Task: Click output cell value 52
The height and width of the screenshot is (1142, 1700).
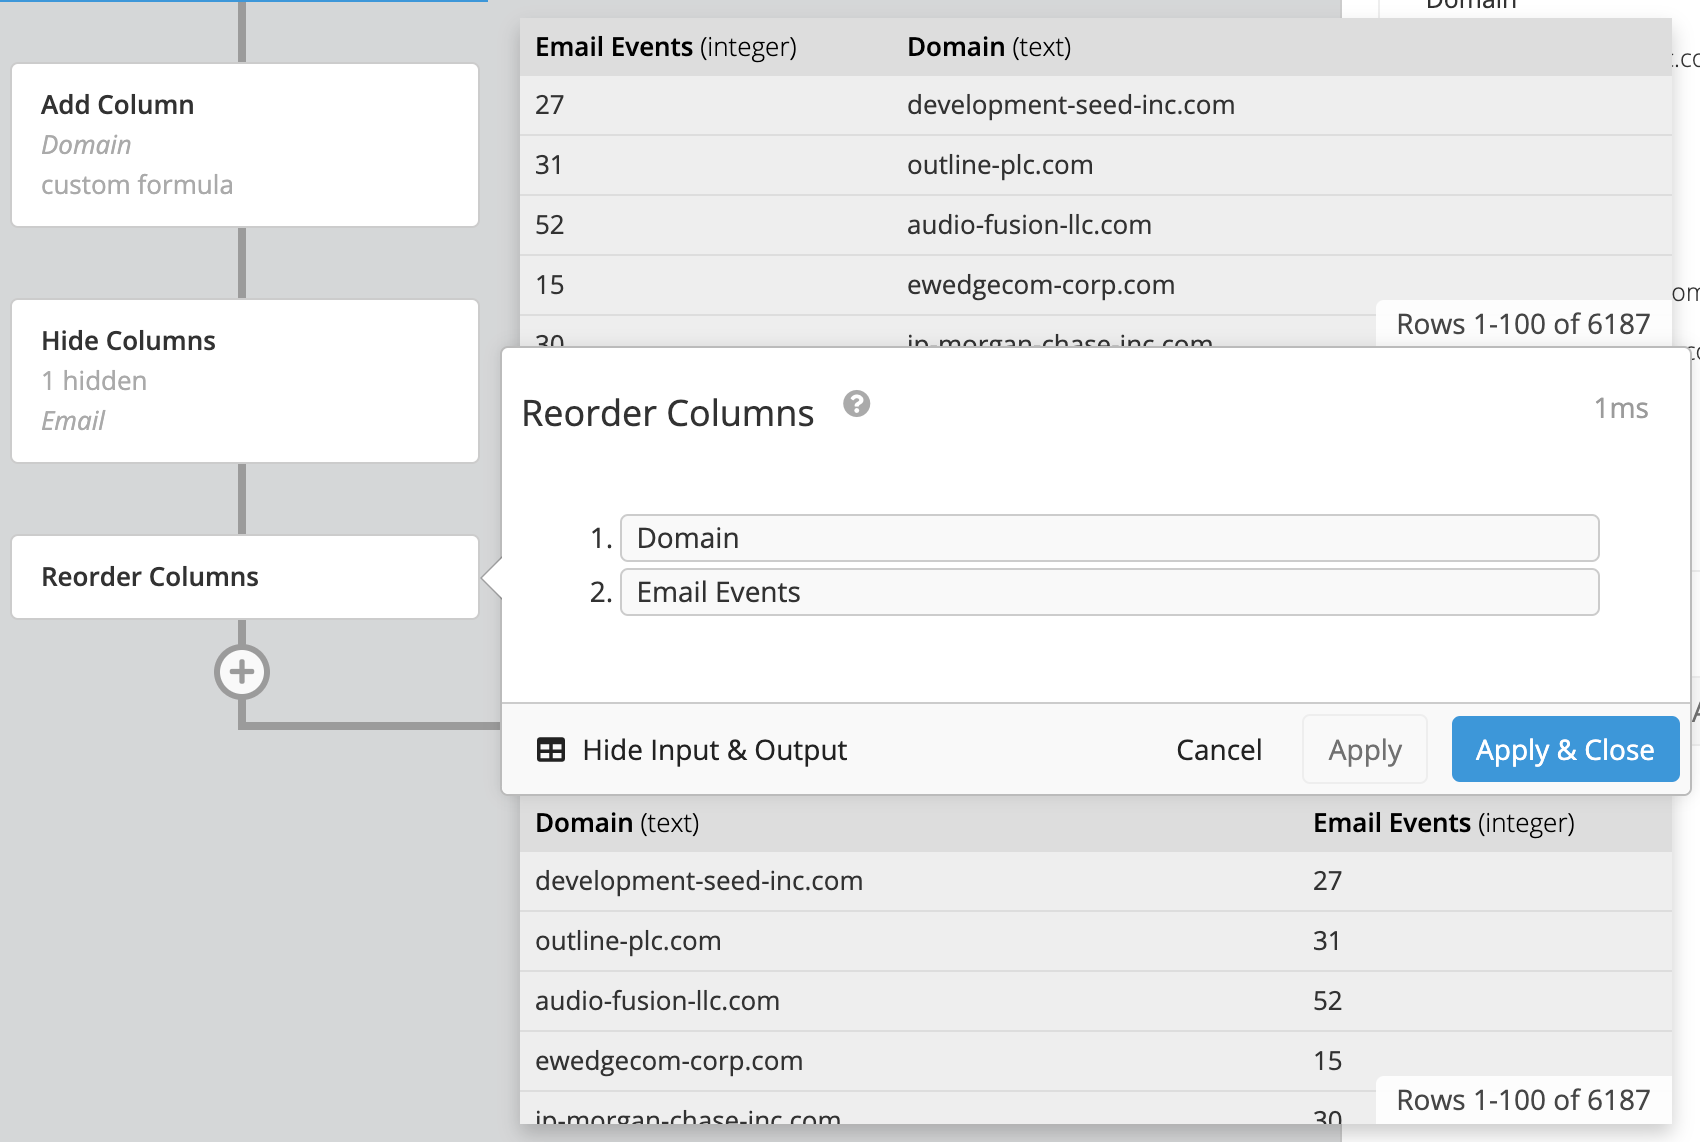Action: pyautogui.click(x=1328, y=1001)
